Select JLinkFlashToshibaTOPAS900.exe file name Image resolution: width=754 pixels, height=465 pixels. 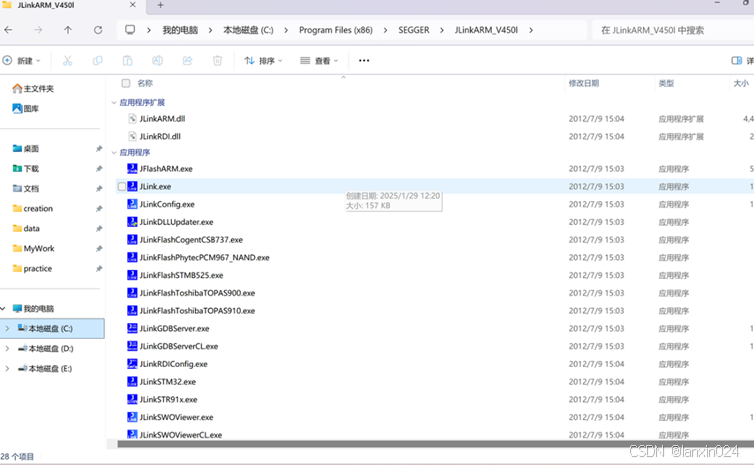(x=197, y=293)
